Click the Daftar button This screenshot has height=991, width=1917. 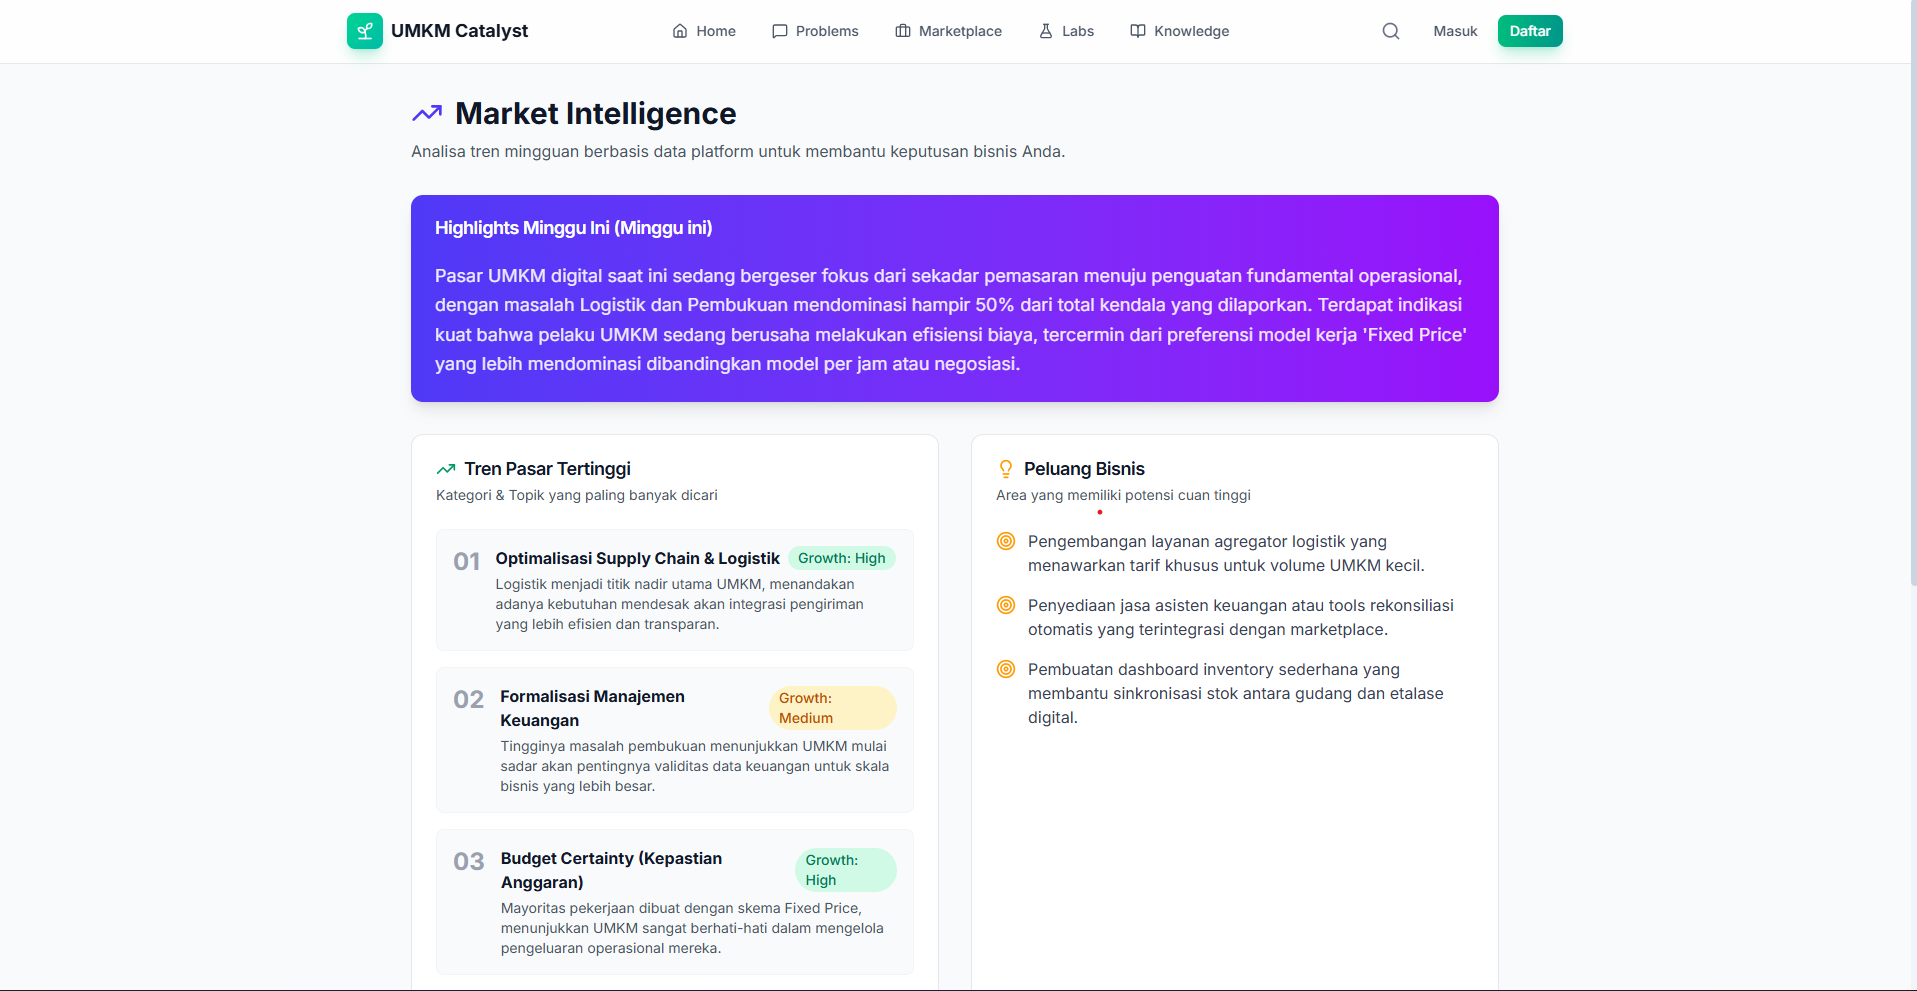(1530, 31)
